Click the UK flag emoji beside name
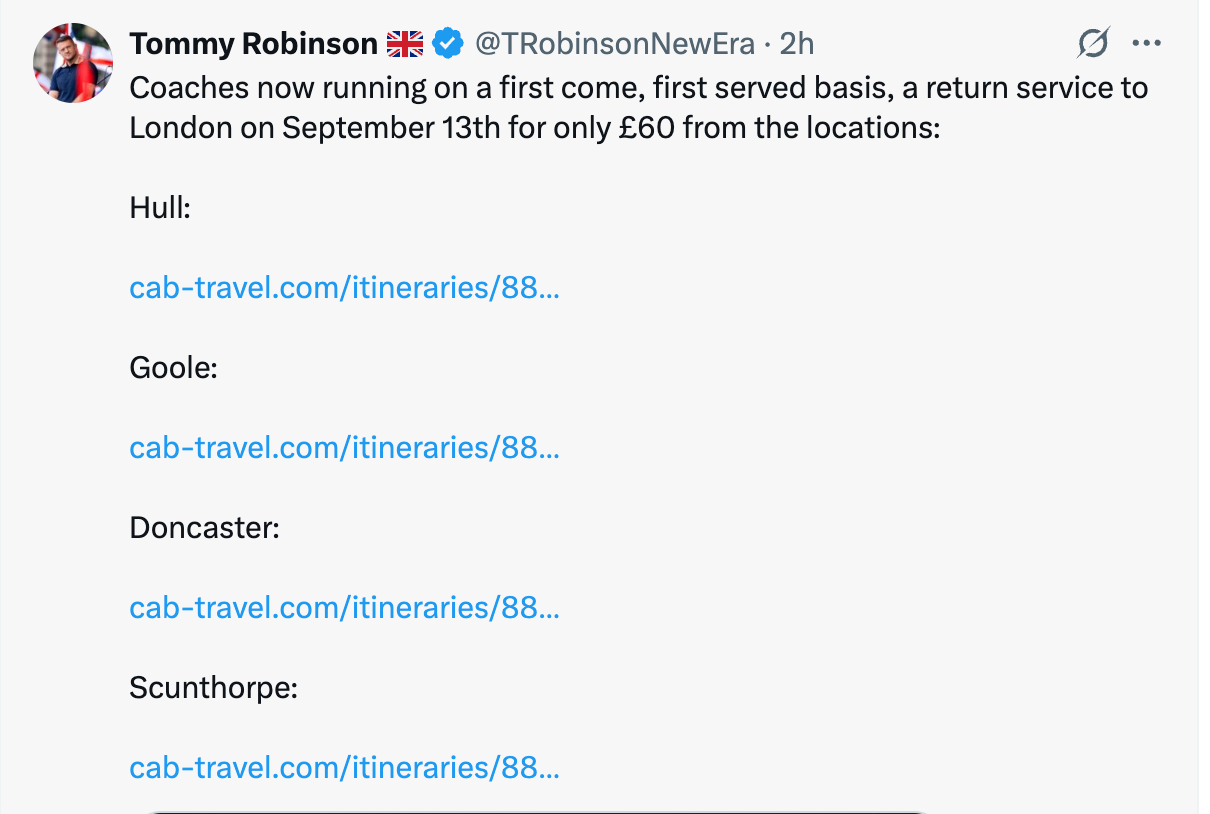Viewport: 1210px width, 814px height. [x=405, y=44]
